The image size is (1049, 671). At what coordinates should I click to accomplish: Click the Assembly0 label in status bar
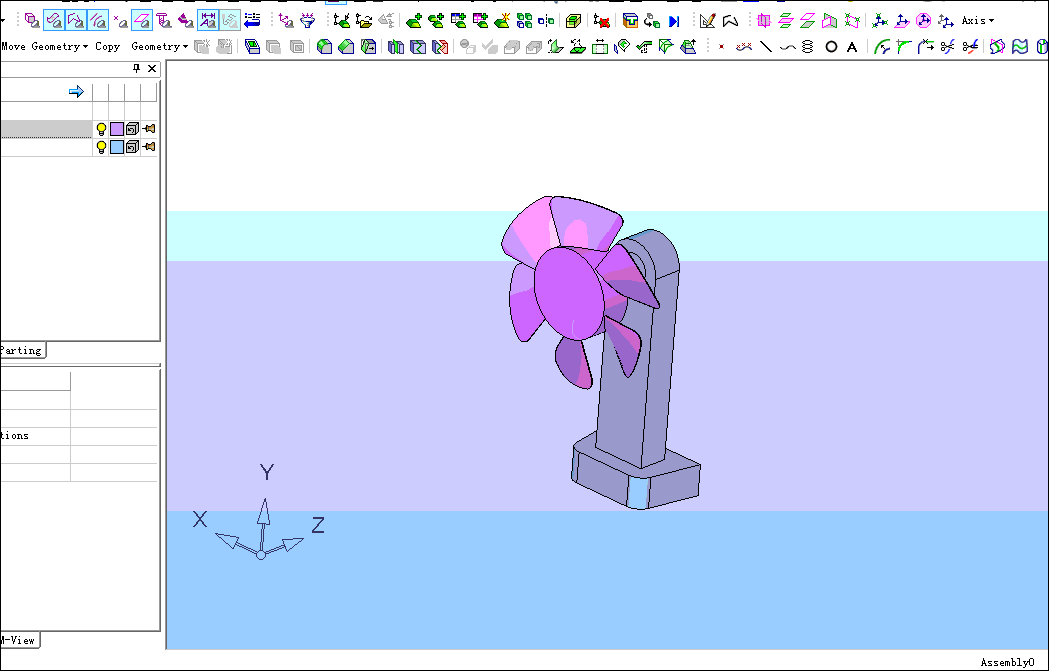pos(1007,662)
